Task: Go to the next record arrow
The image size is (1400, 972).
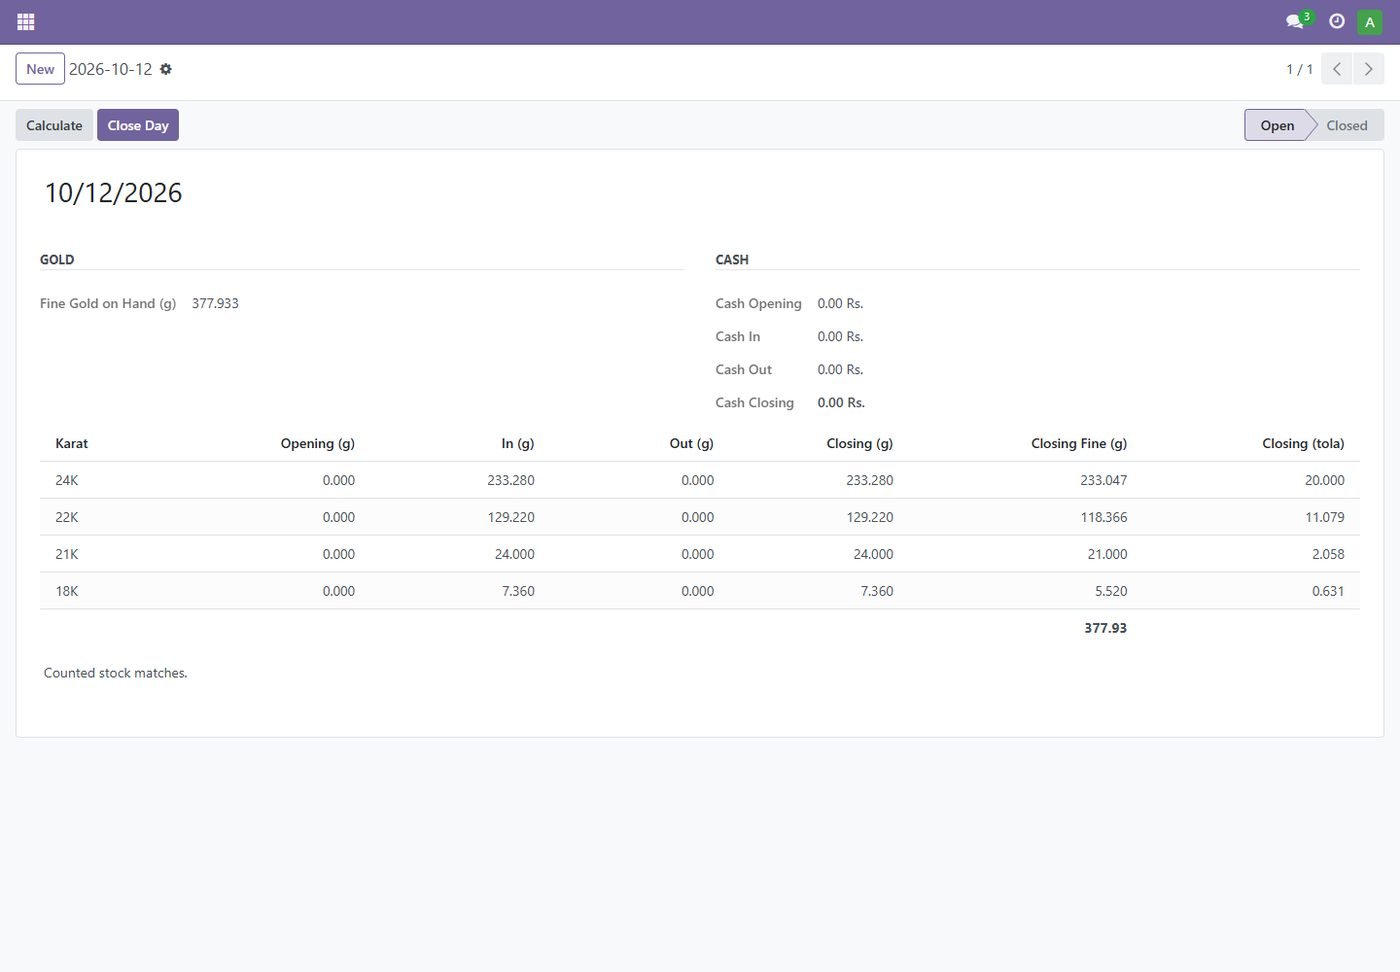Action: [x=1369, y=69]
